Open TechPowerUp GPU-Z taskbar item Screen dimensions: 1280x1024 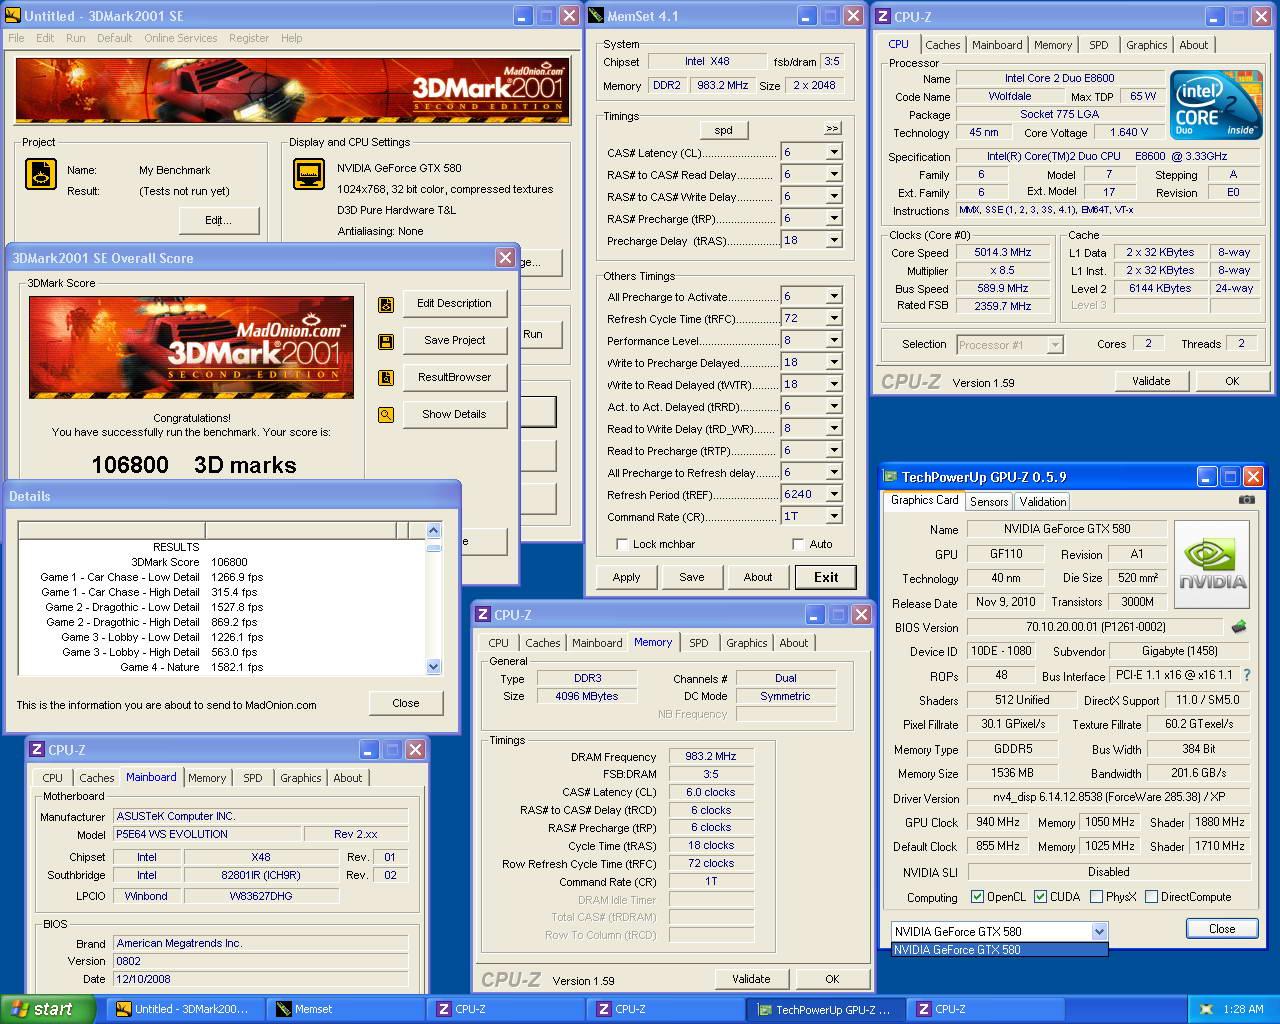tap(826, 1009)
